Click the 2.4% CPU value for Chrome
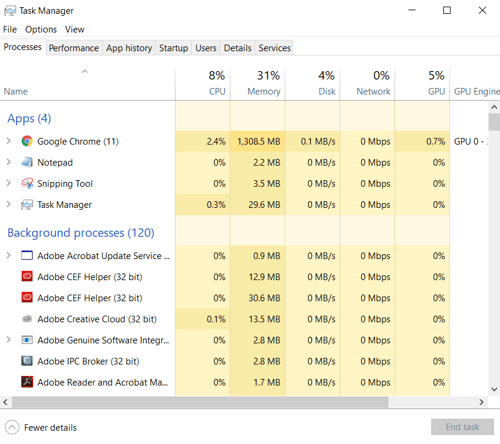 tap(216, 141)
